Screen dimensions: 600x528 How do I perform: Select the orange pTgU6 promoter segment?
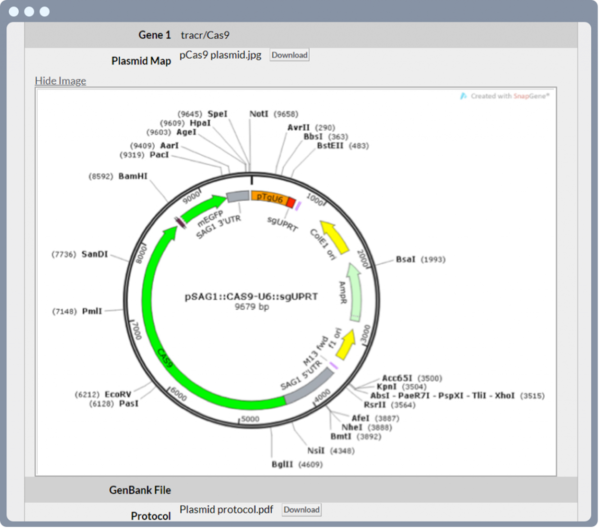tap(268, 199)
